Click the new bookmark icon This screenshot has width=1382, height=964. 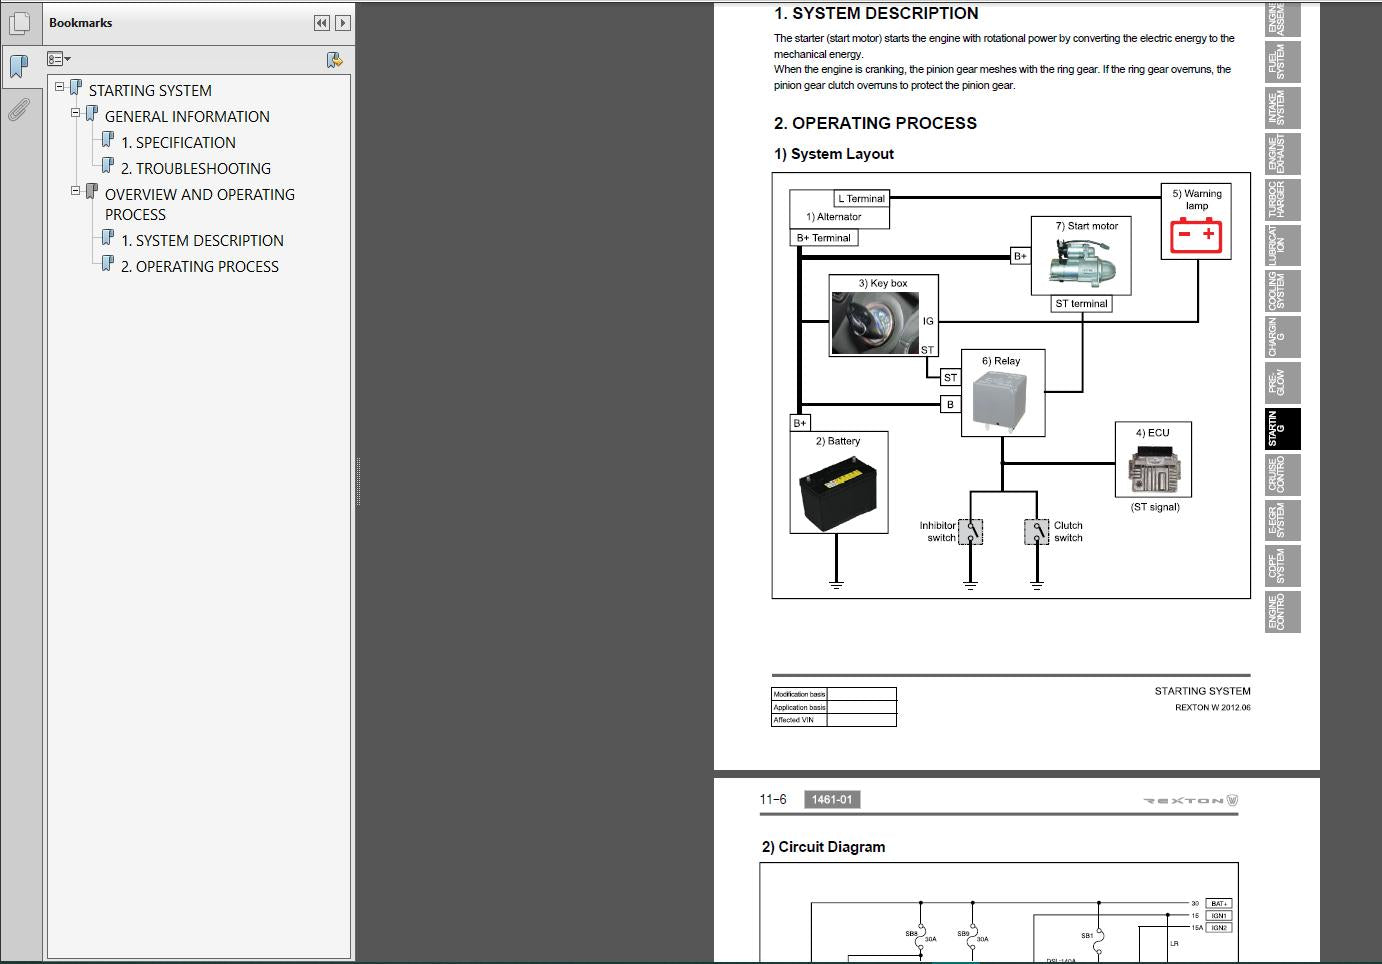click(335, 60)
